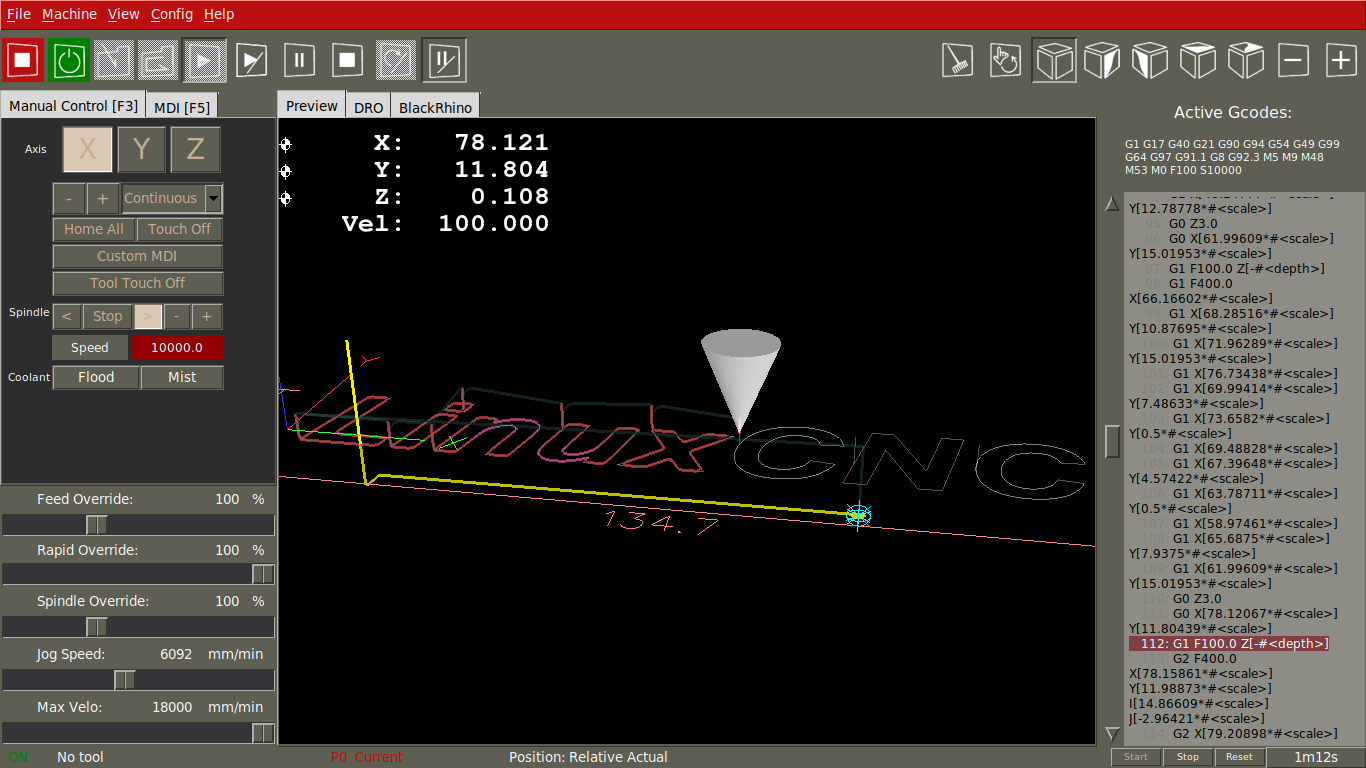Select the X axis for jogging

coord(88,150)
